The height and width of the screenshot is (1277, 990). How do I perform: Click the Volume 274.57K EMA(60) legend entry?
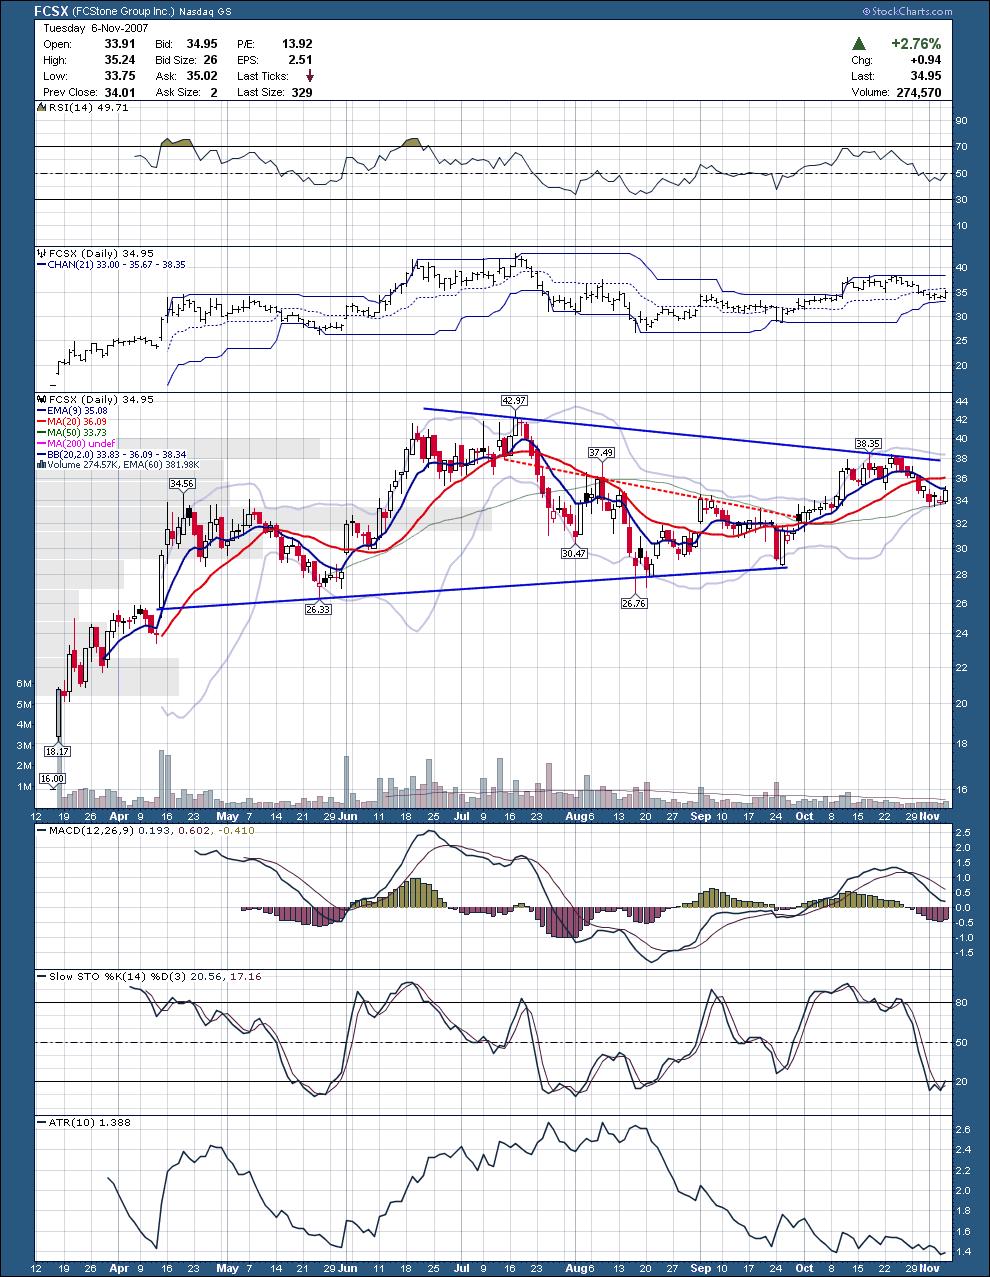tap(119, 464)
